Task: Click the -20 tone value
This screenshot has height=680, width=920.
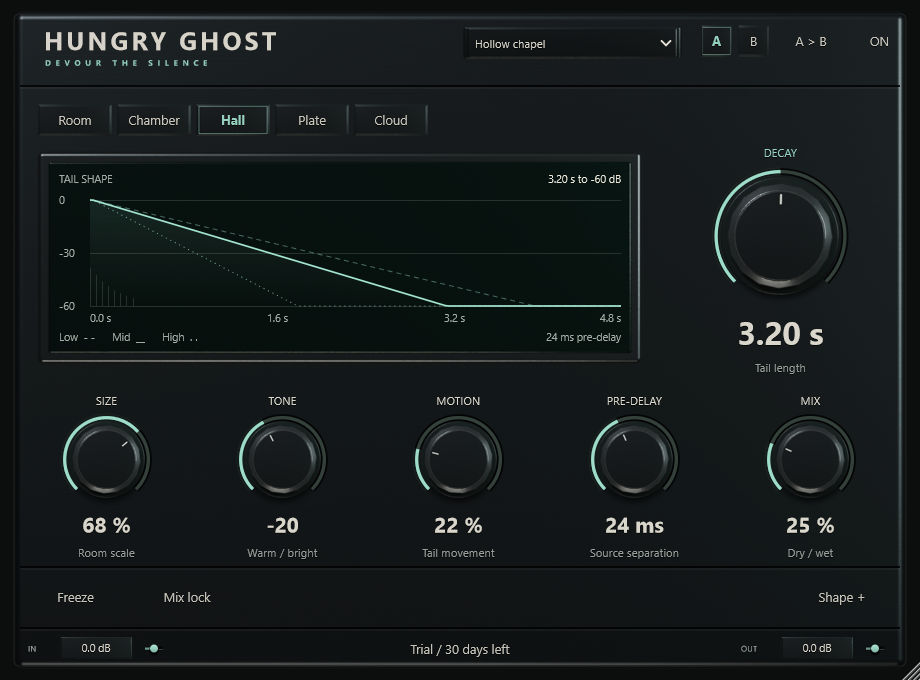Action: click(x=282, y=525)
